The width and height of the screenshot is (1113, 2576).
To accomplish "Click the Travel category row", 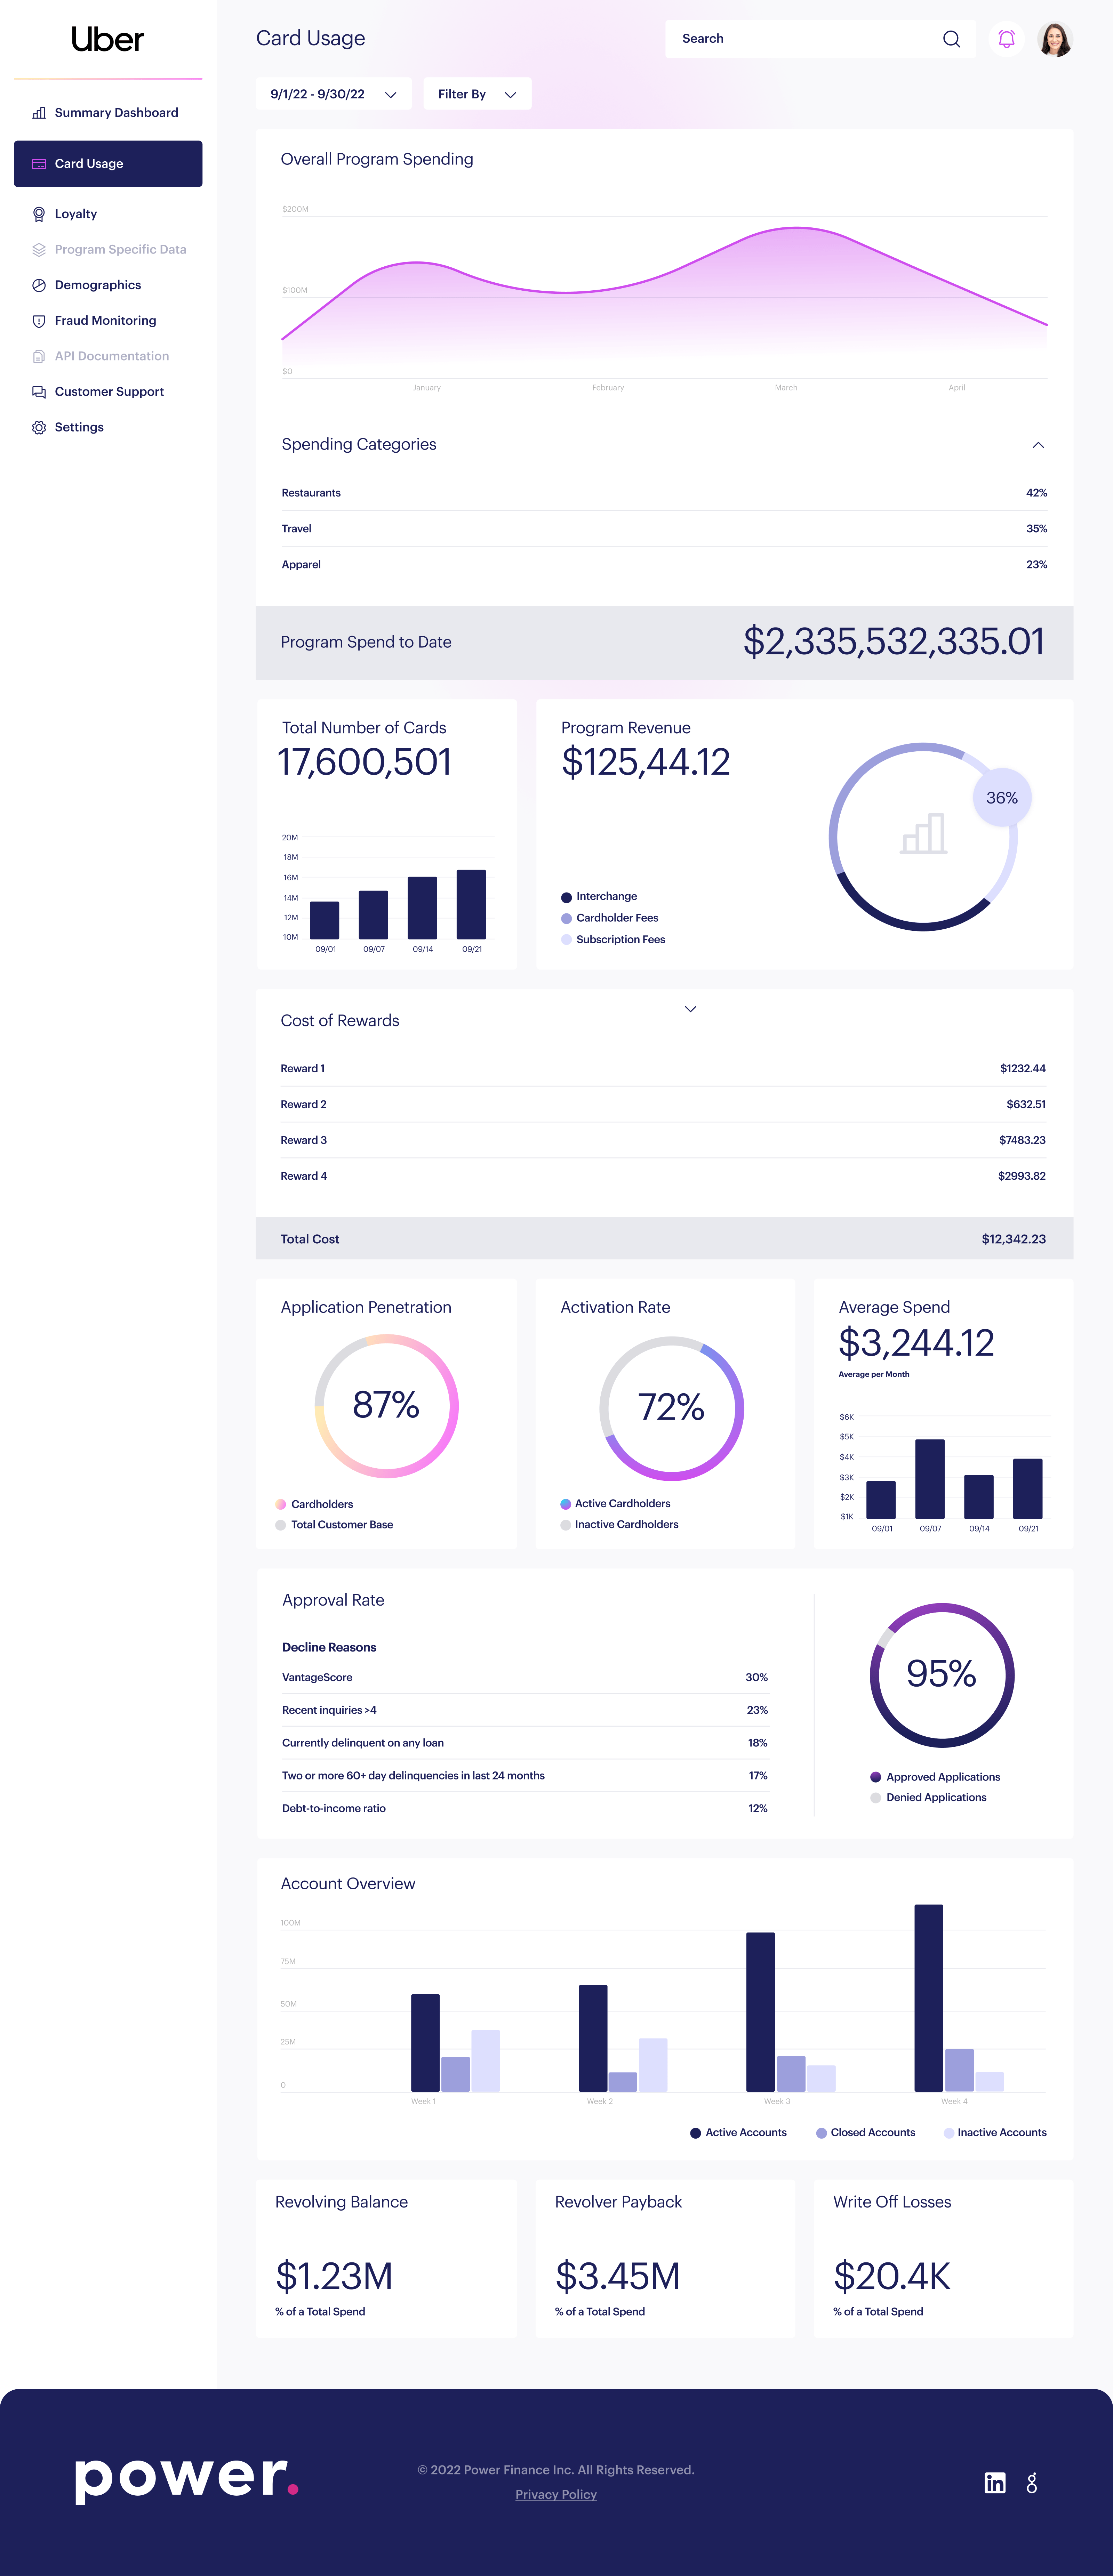I will 664,529.
